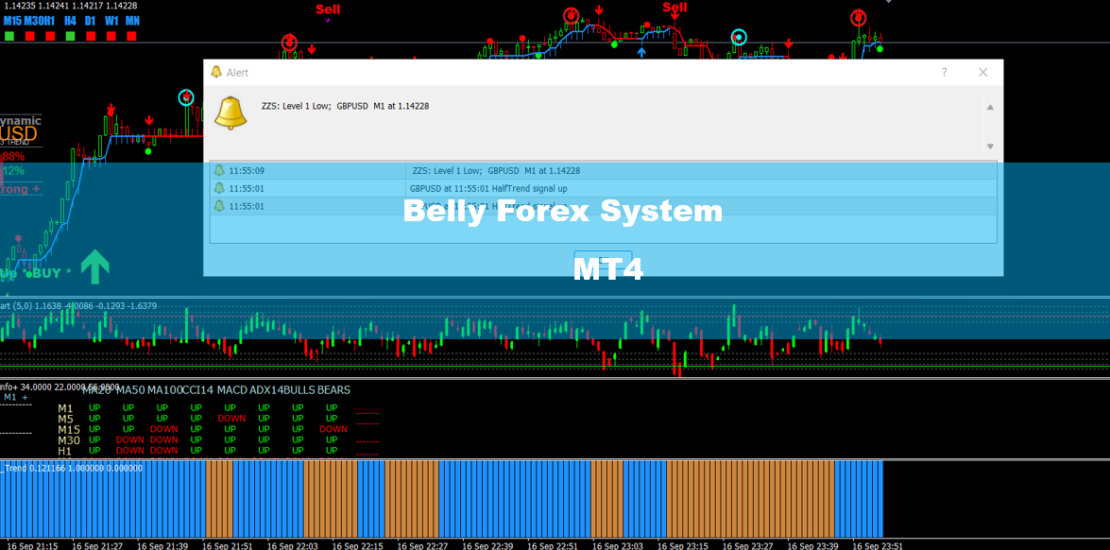Click the red DOWN in M15 MA100 cell
The height and width of the screenshot is (550, 1110).
point(164,429)
